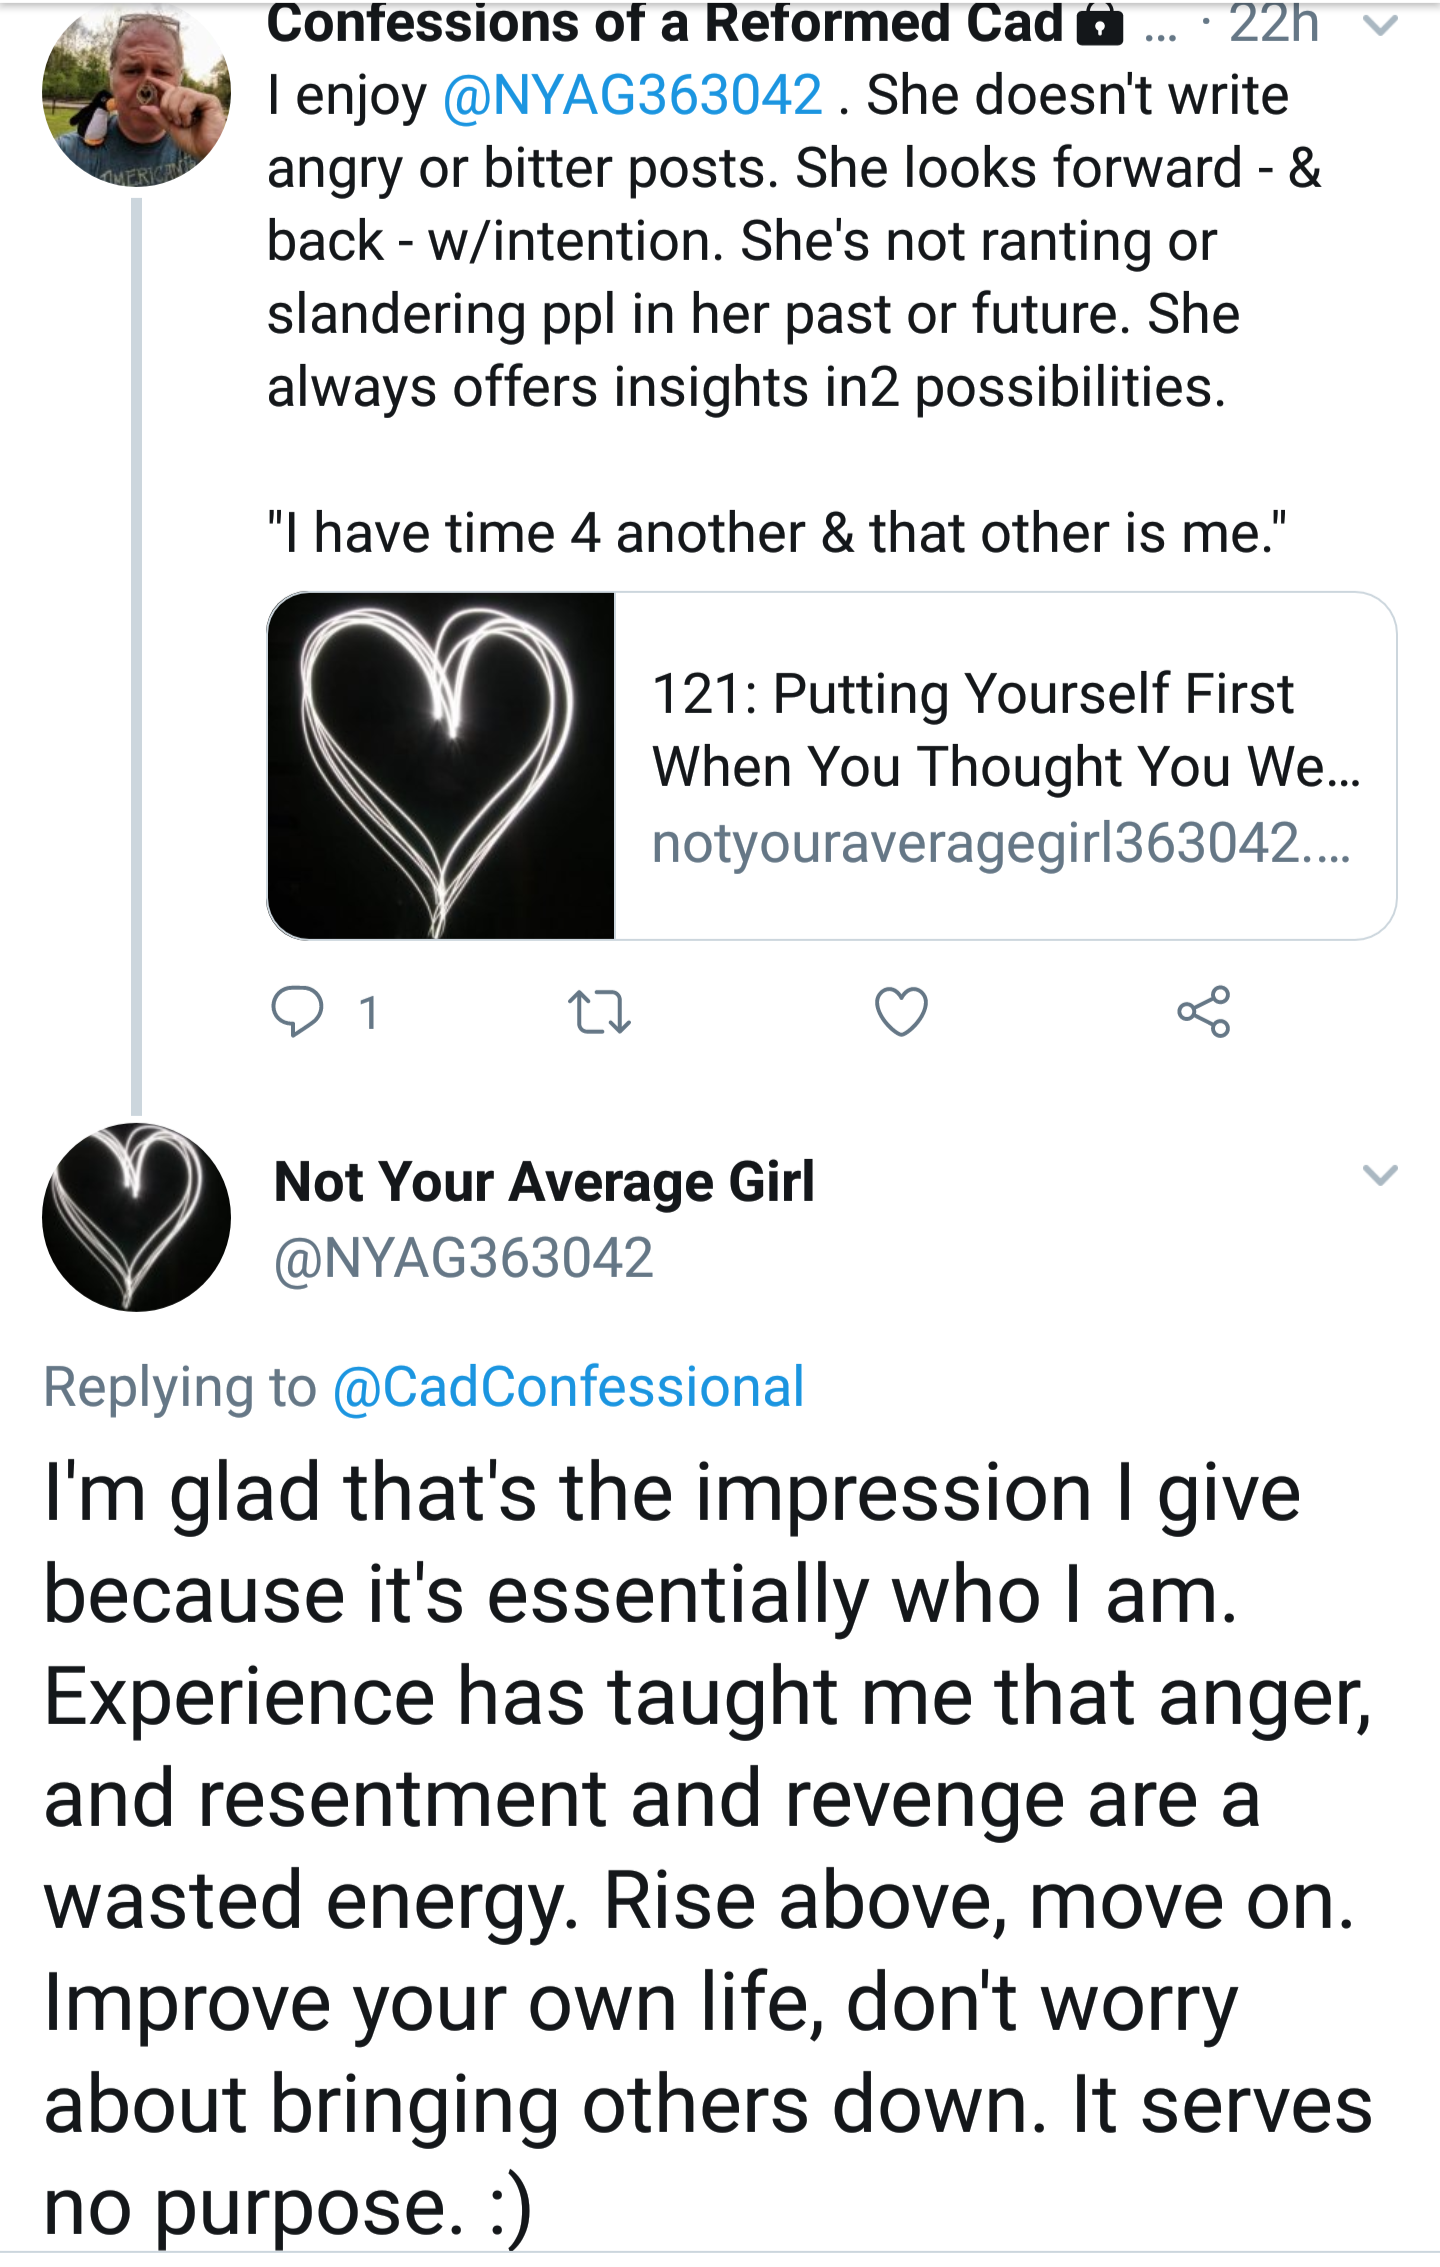Click the lock icon beside Reformed Cad
The image size is (1440, 2267).
point(1100,24)
